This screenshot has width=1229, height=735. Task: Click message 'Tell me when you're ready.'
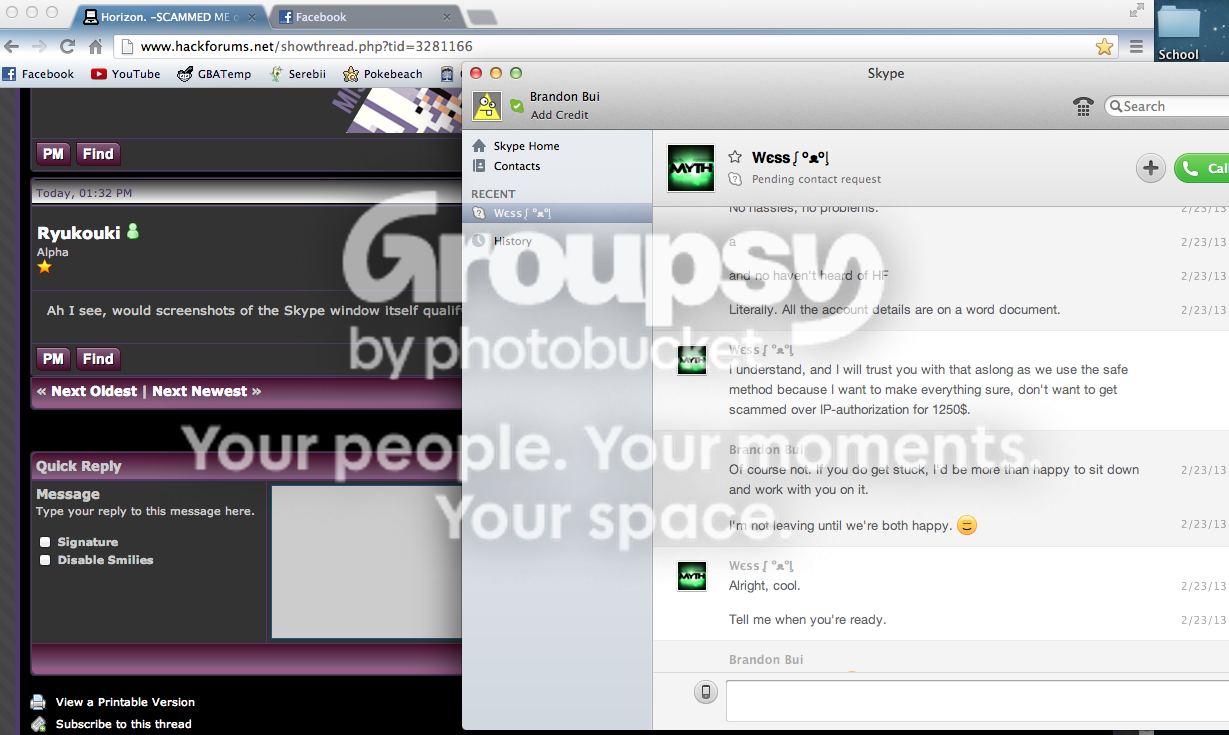(x=807, y=619)
